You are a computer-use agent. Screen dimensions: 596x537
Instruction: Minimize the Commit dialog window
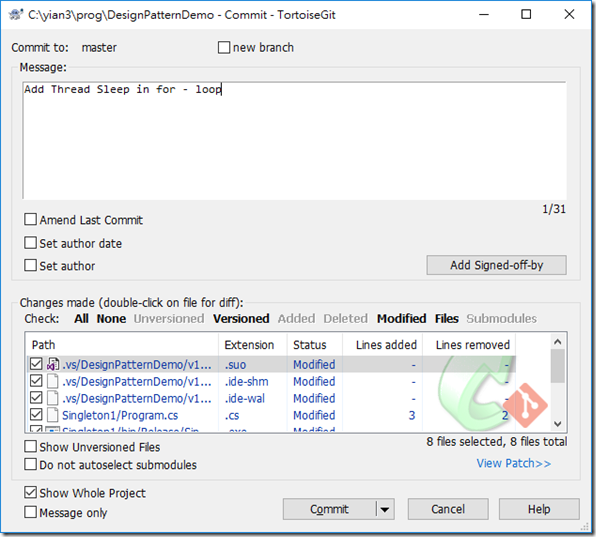pos(484,14)
